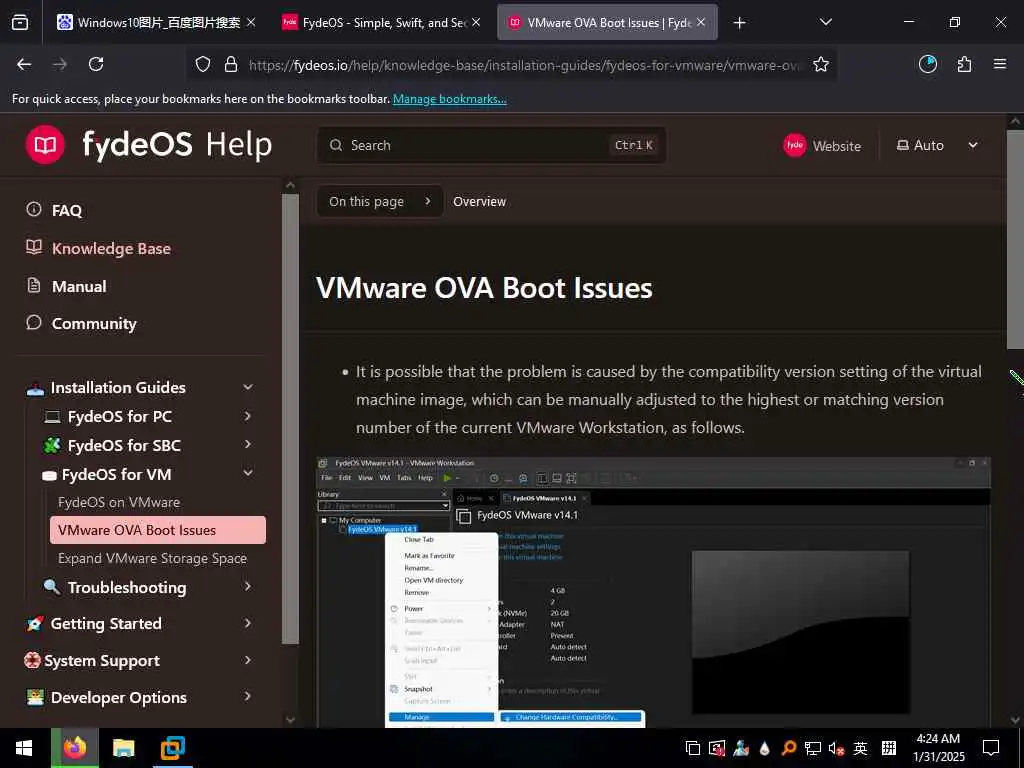Open the FAQ section
This screenshot has width=1024, height=768.
click(x=67, y=210)
